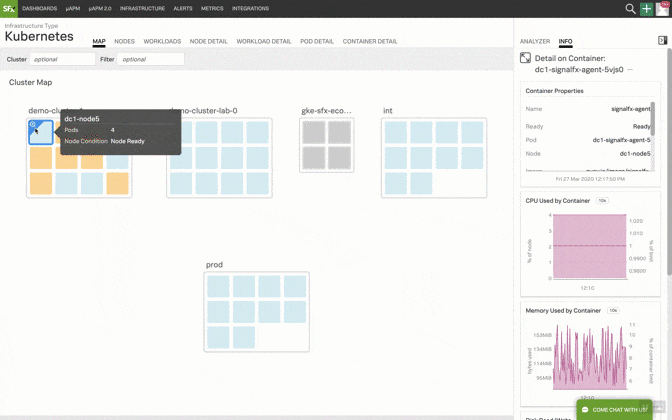
Task: Open the Pod Detail tab
Action: [x=317, y=42]
